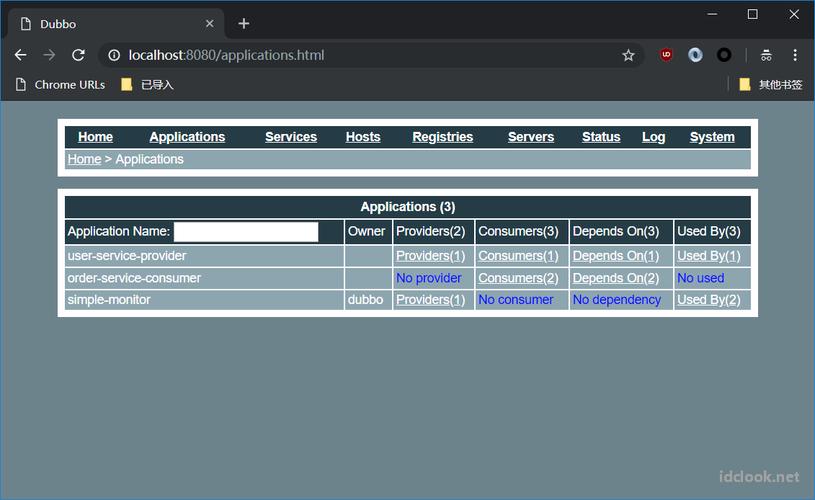Focus the Application Name search field
The width and height of the screenshot is (815, 500).
coord(246,232)
